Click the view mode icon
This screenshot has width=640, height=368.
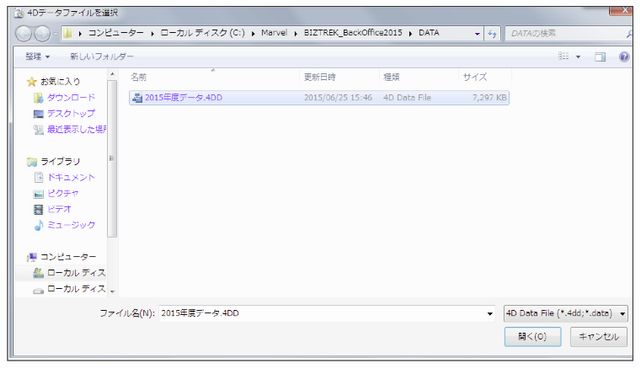coord(564,56)
